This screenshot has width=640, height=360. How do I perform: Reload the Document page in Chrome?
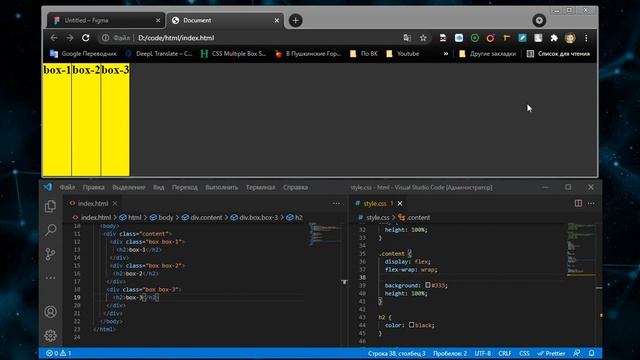[86, 38]
